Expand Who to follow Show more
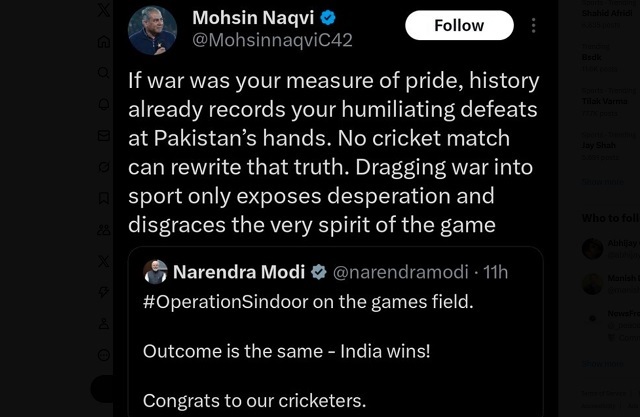 [x=602, y=364]
